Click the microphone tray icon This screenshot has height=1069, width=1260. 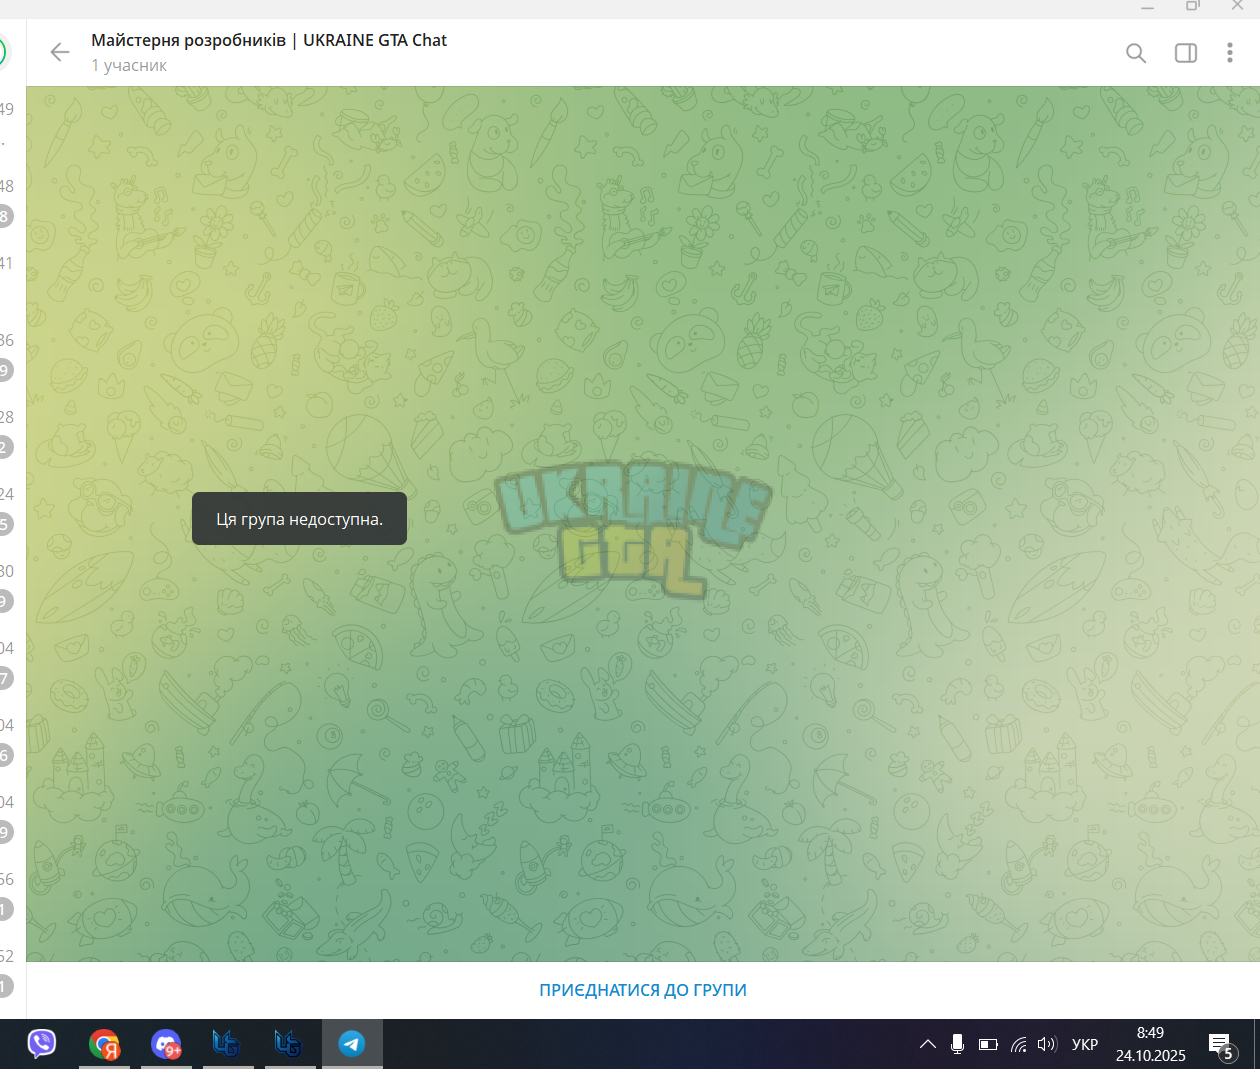point(957,1044)
